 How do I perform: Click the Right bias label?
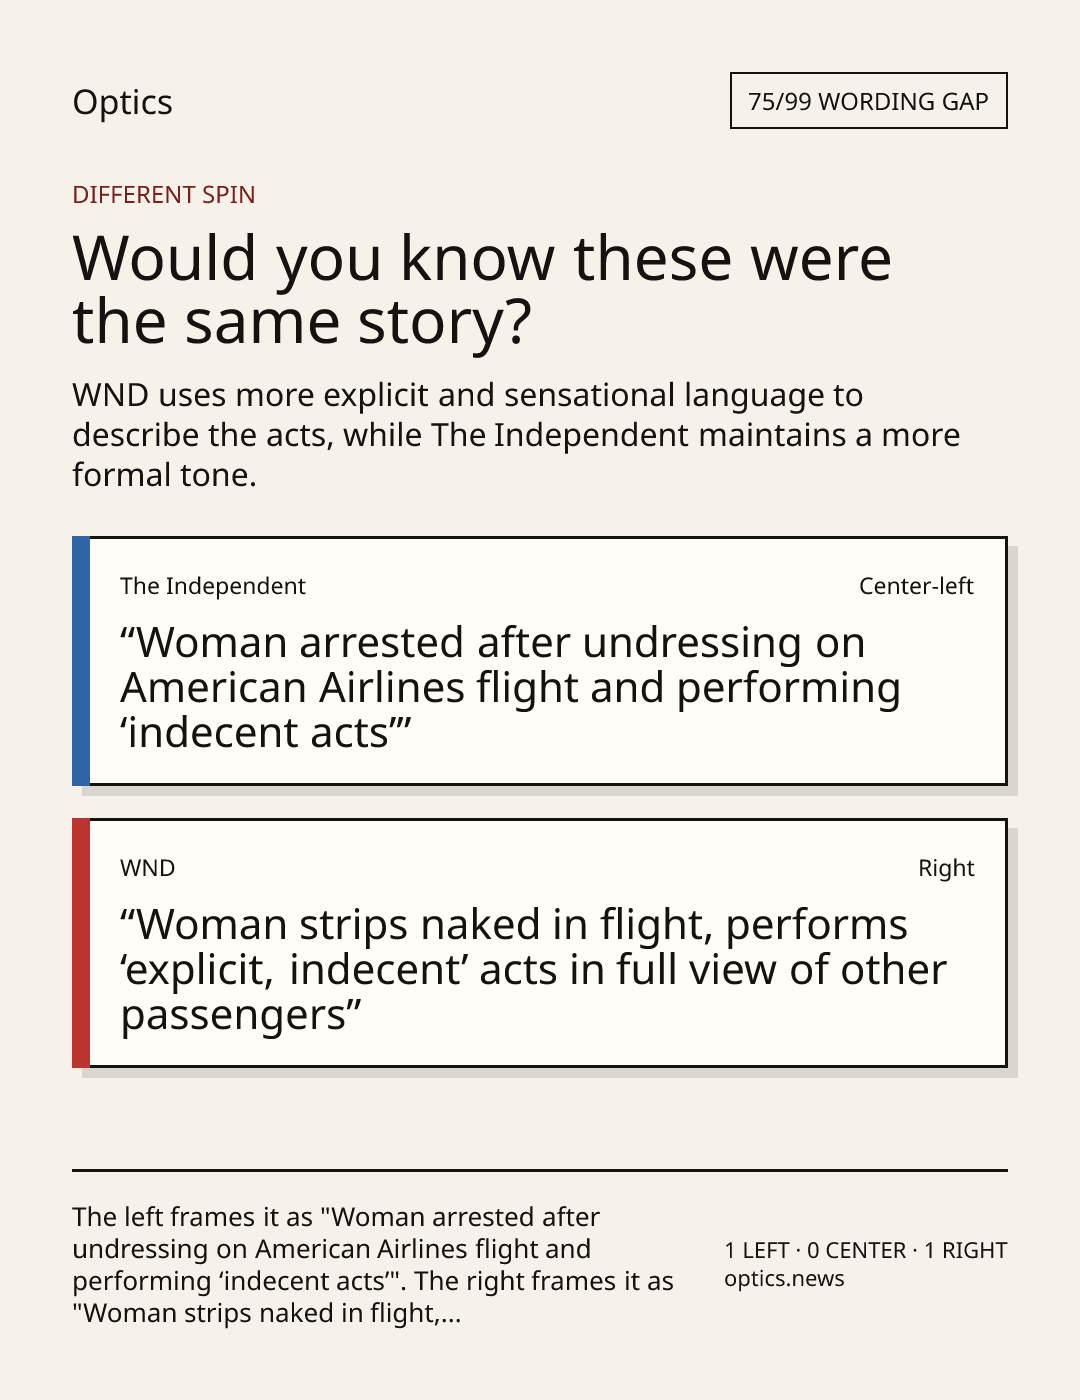coord(946,868)
